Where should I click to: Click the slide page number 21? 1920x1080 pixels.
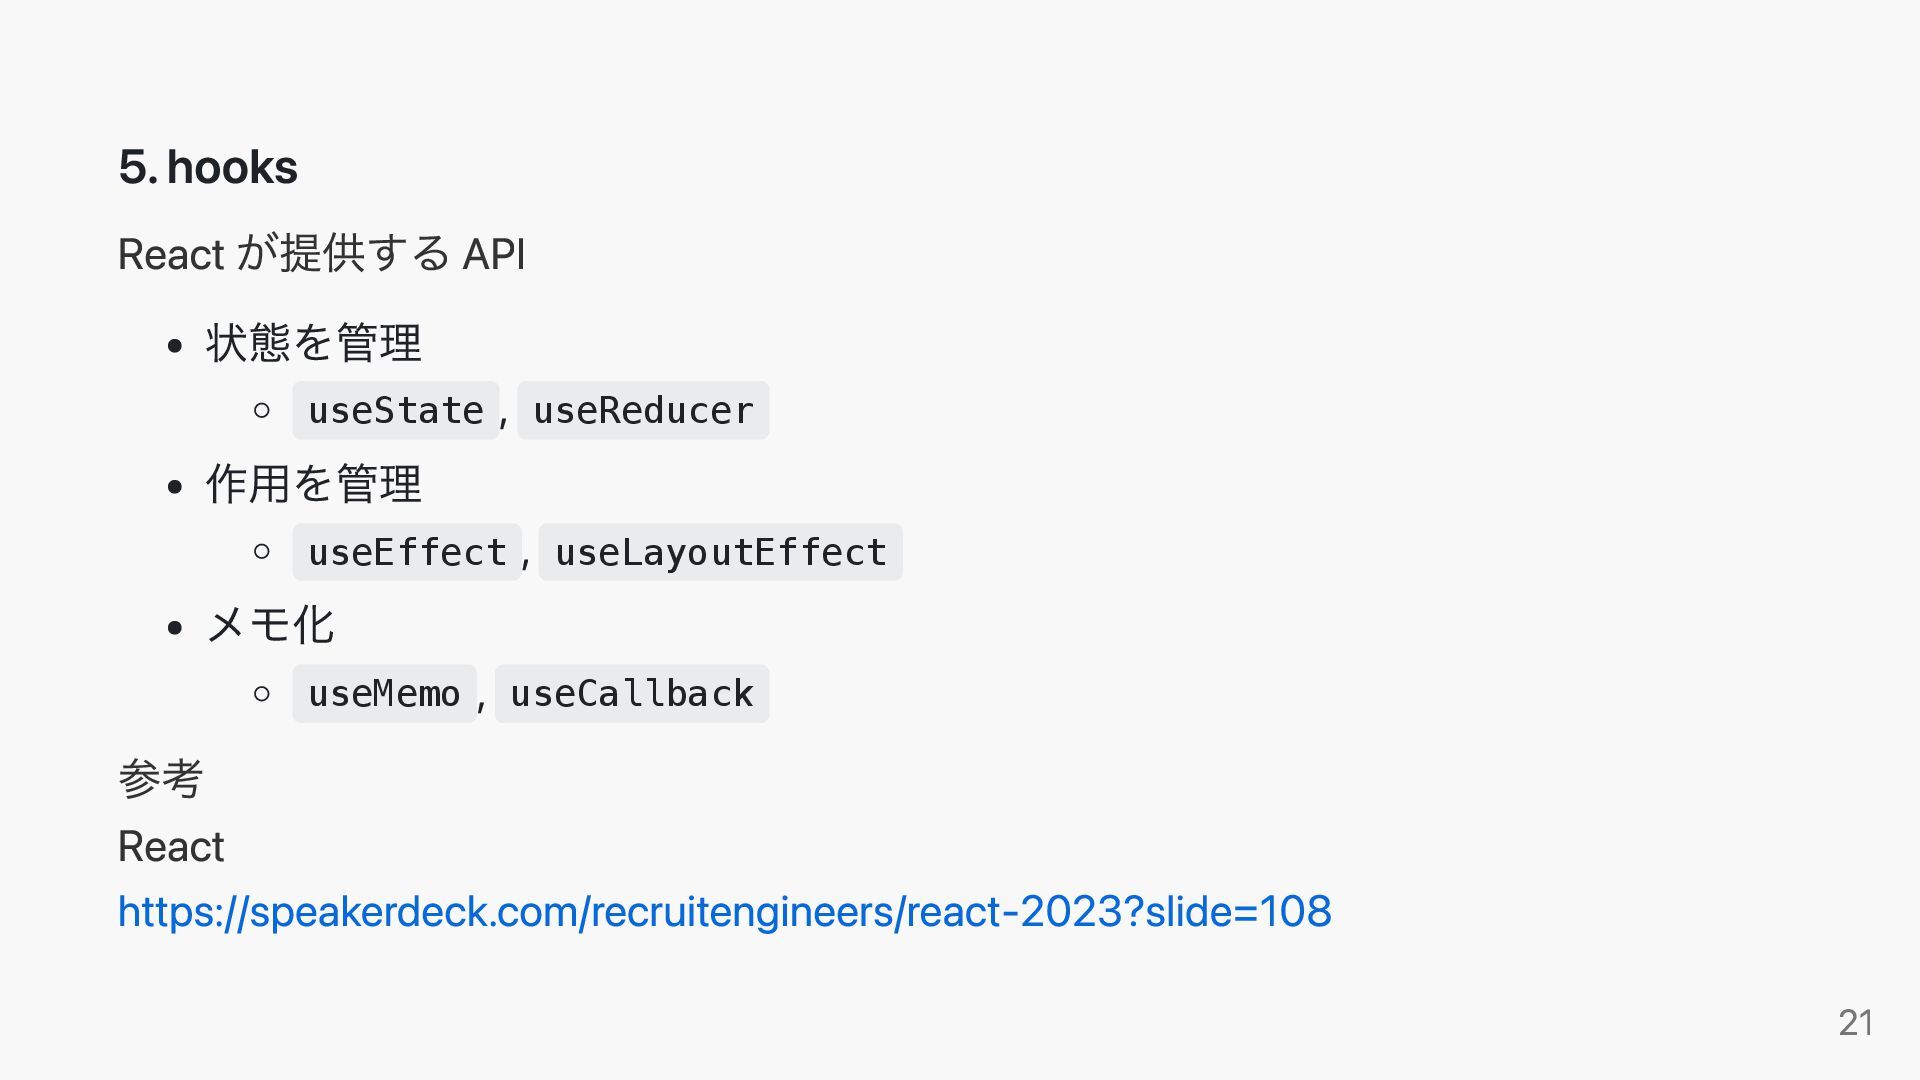1855,1023
